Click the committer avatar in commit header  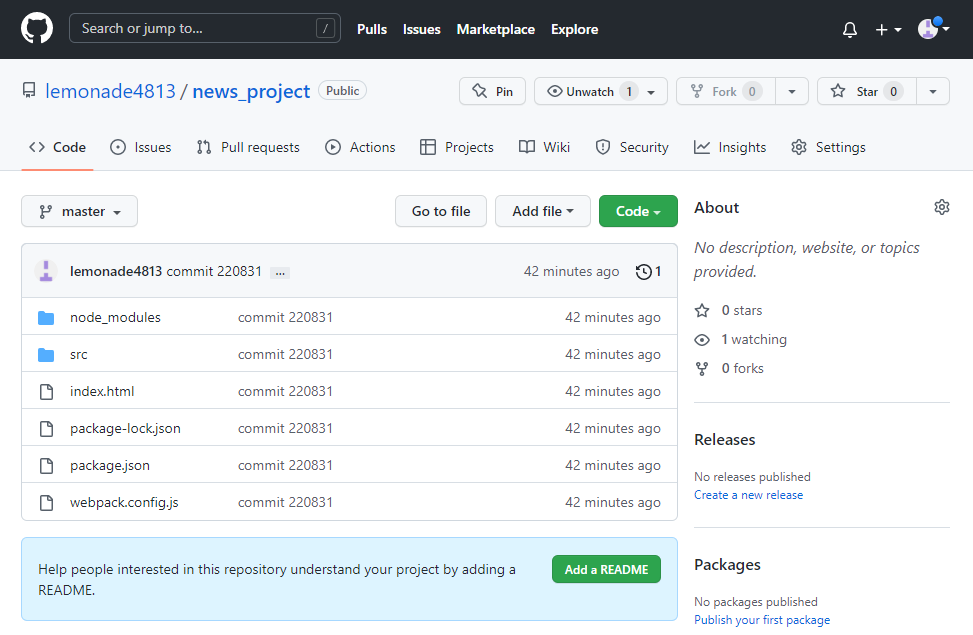pyautogui.click(x=46, y=271)
